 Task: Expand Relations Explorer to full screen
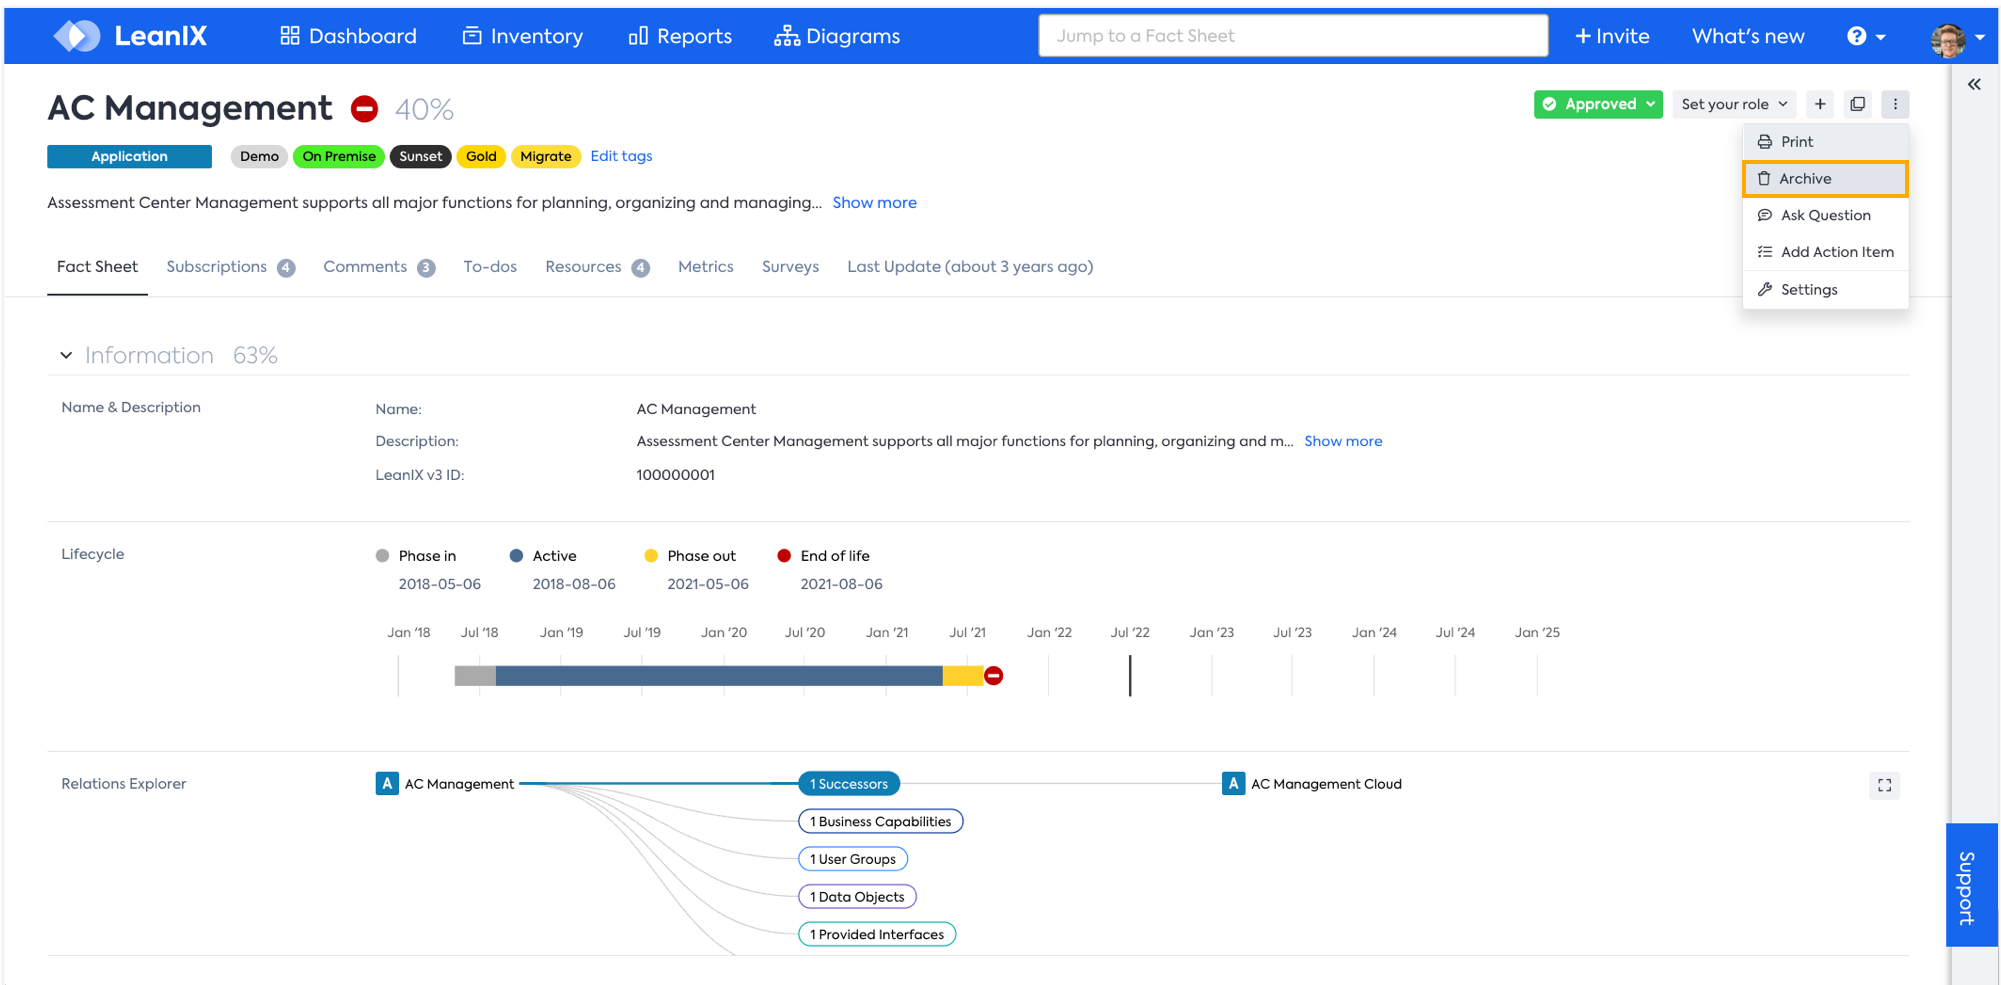[x=1885, y=785]
